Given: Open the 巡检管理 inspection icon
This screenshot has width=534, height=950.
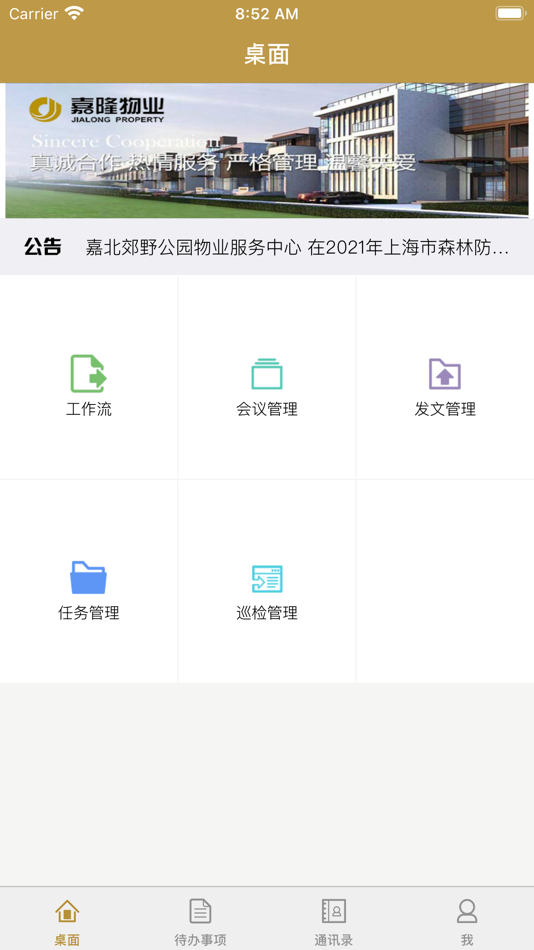Looking at the screenshot, I should tap(267, 579).
